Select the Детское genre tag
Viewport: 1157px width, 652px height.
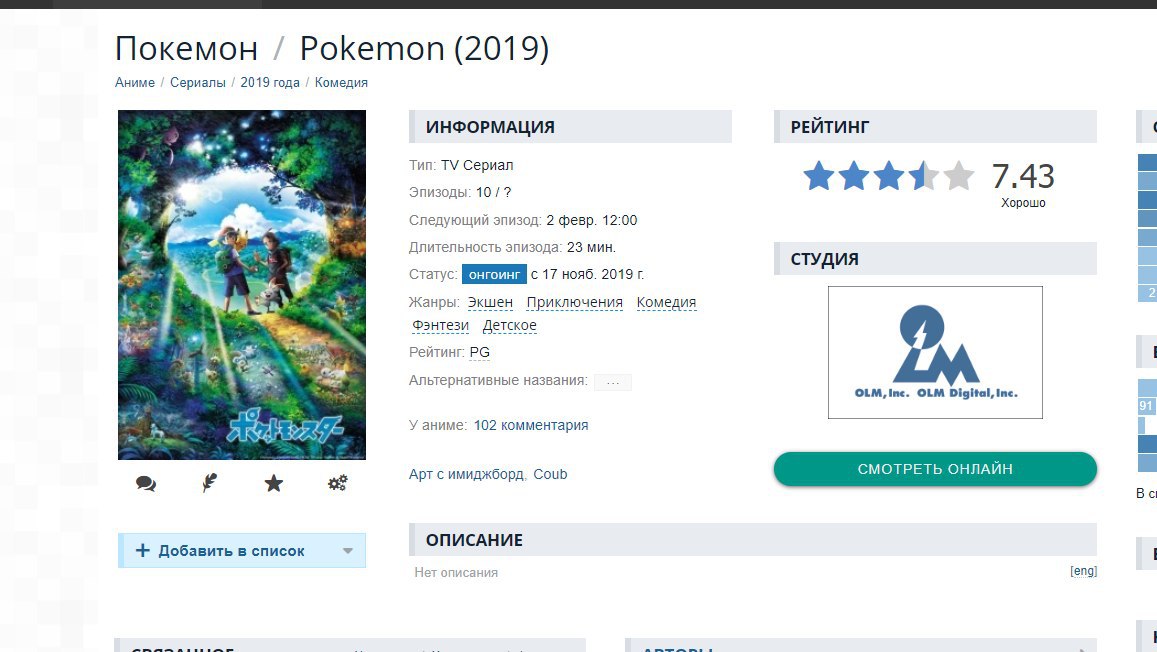510,325
